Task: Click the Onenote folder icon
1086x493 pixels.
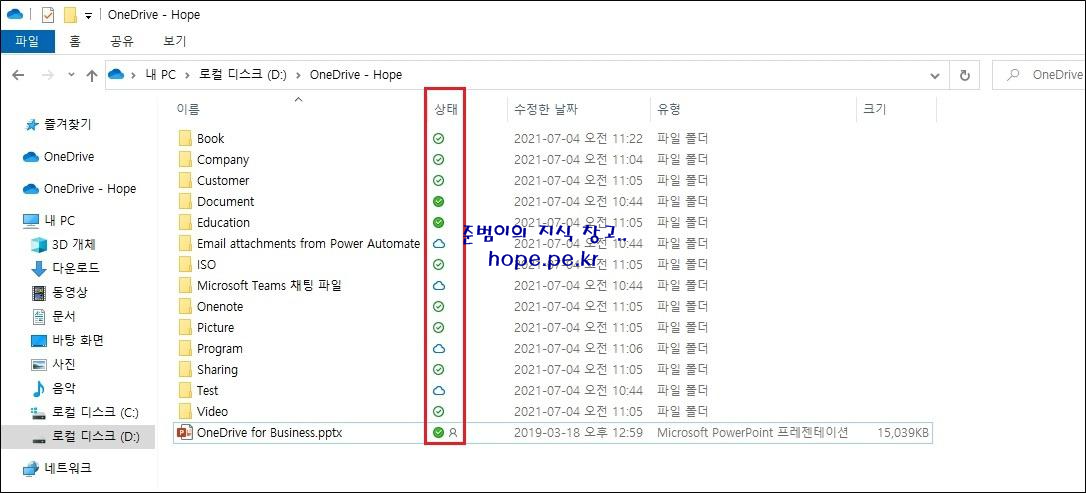Action: 185,306
